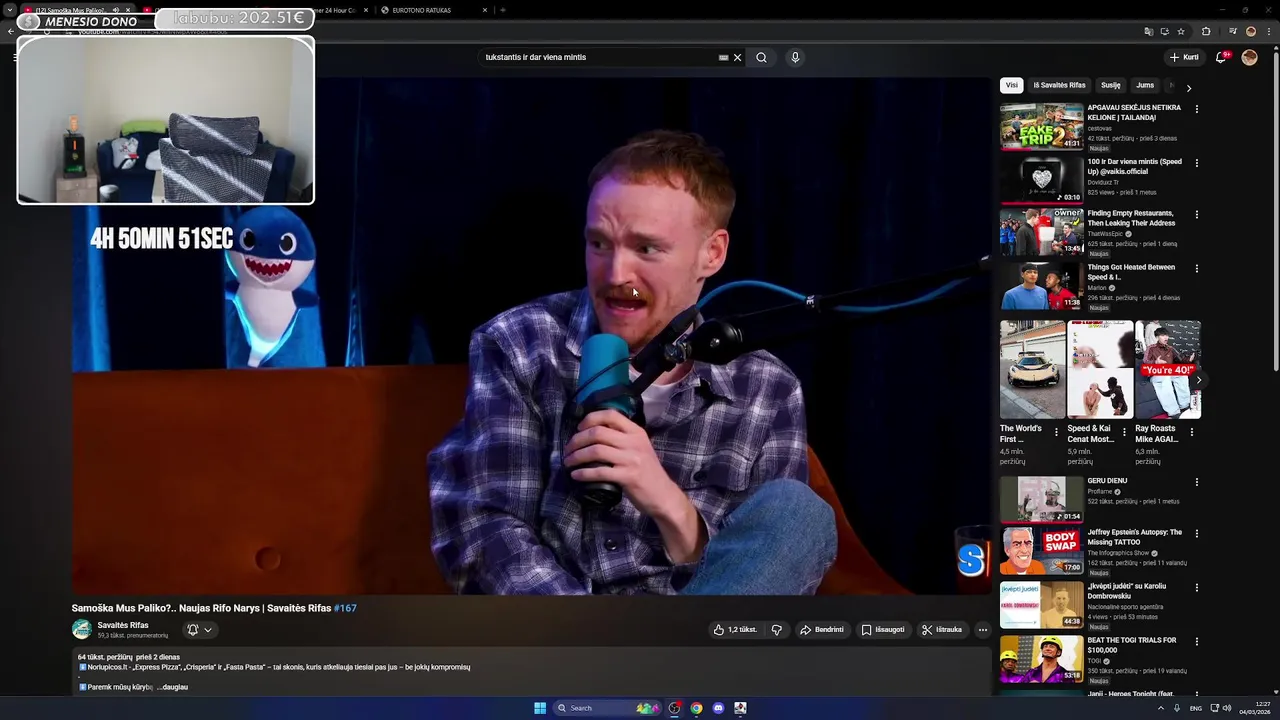Open APGAVAU SEKĖJUS video thumbnail
1280x720 pixels.
[x=1041, y=126]
